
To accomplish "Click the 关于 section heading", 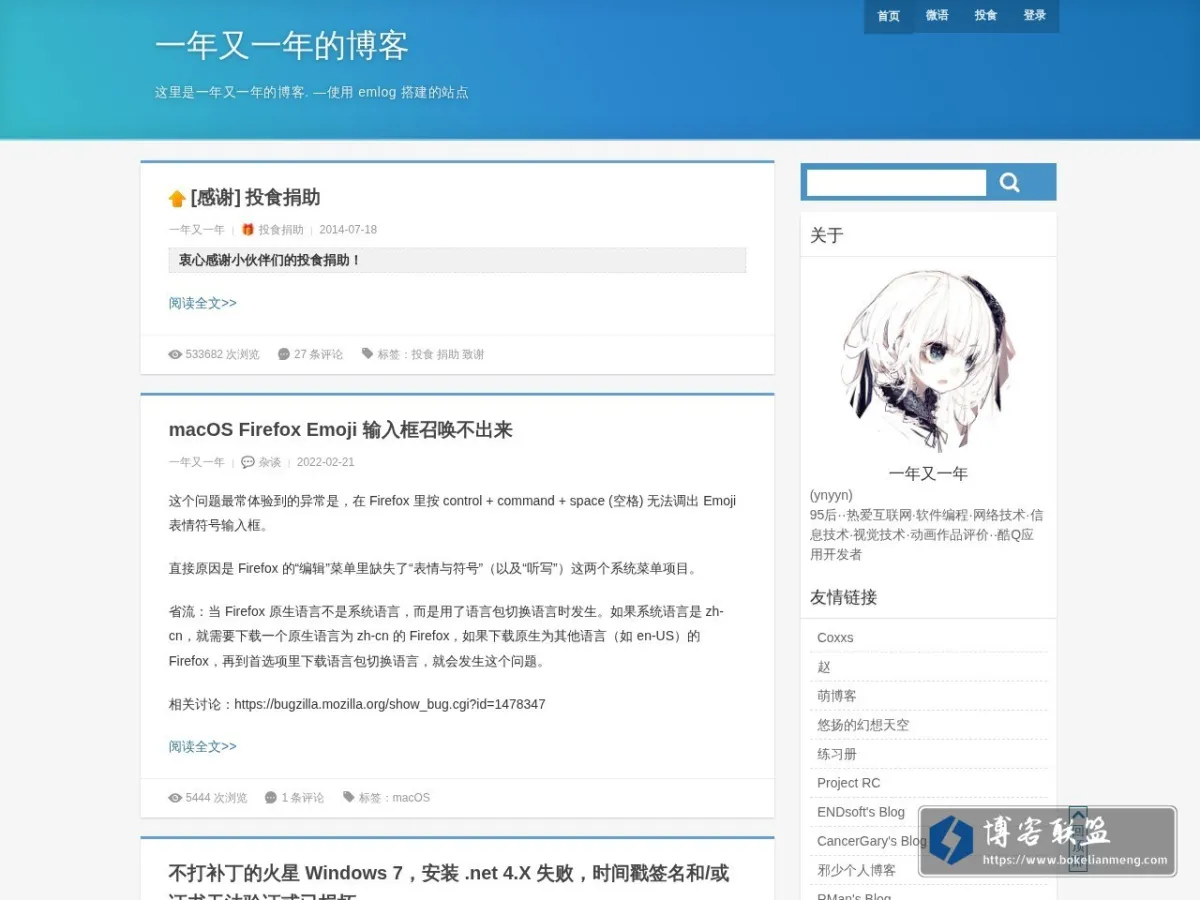I will (x=827, y=236).
